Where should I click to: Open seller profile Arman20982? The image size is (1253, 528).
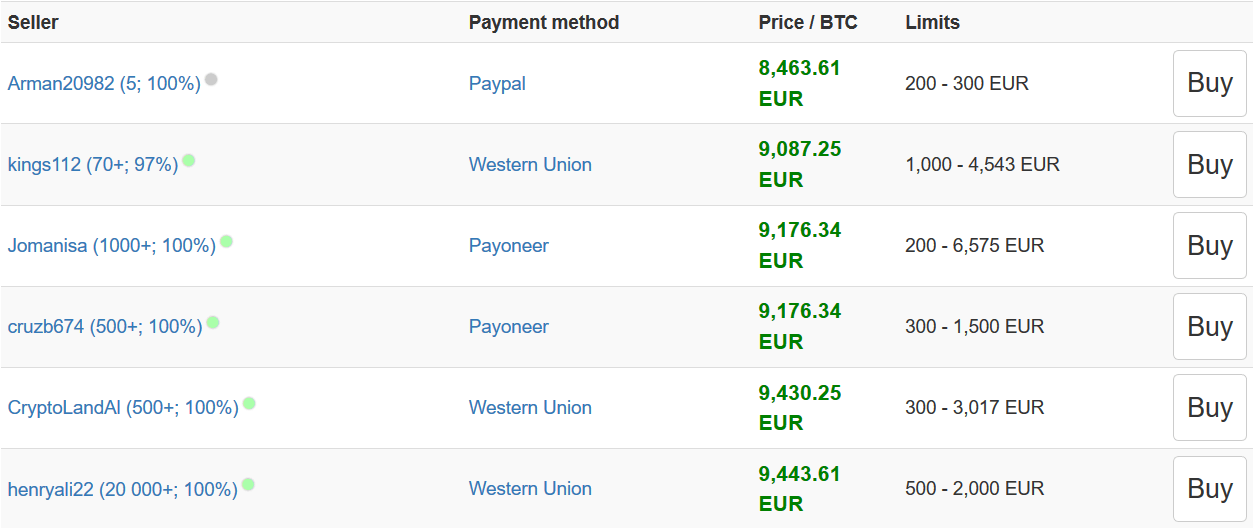104,84
